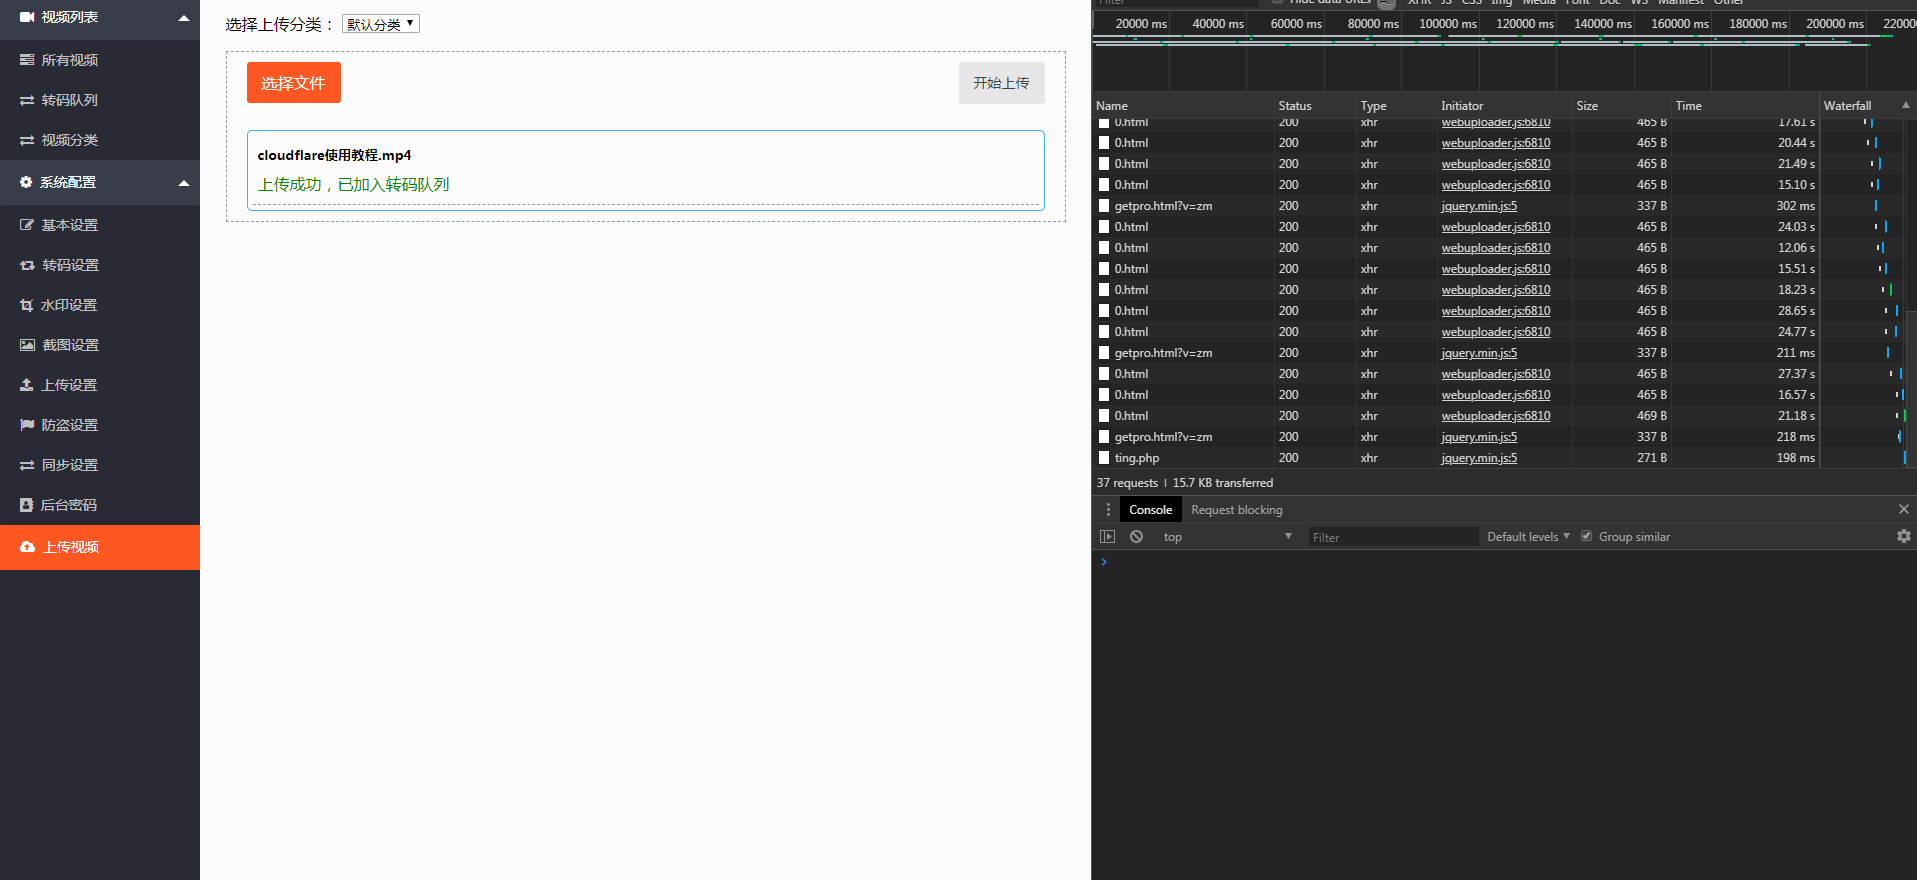Sort by the Time column header
The image size is (1917, 880).
pyautogui.click(x=1745, y=105)
